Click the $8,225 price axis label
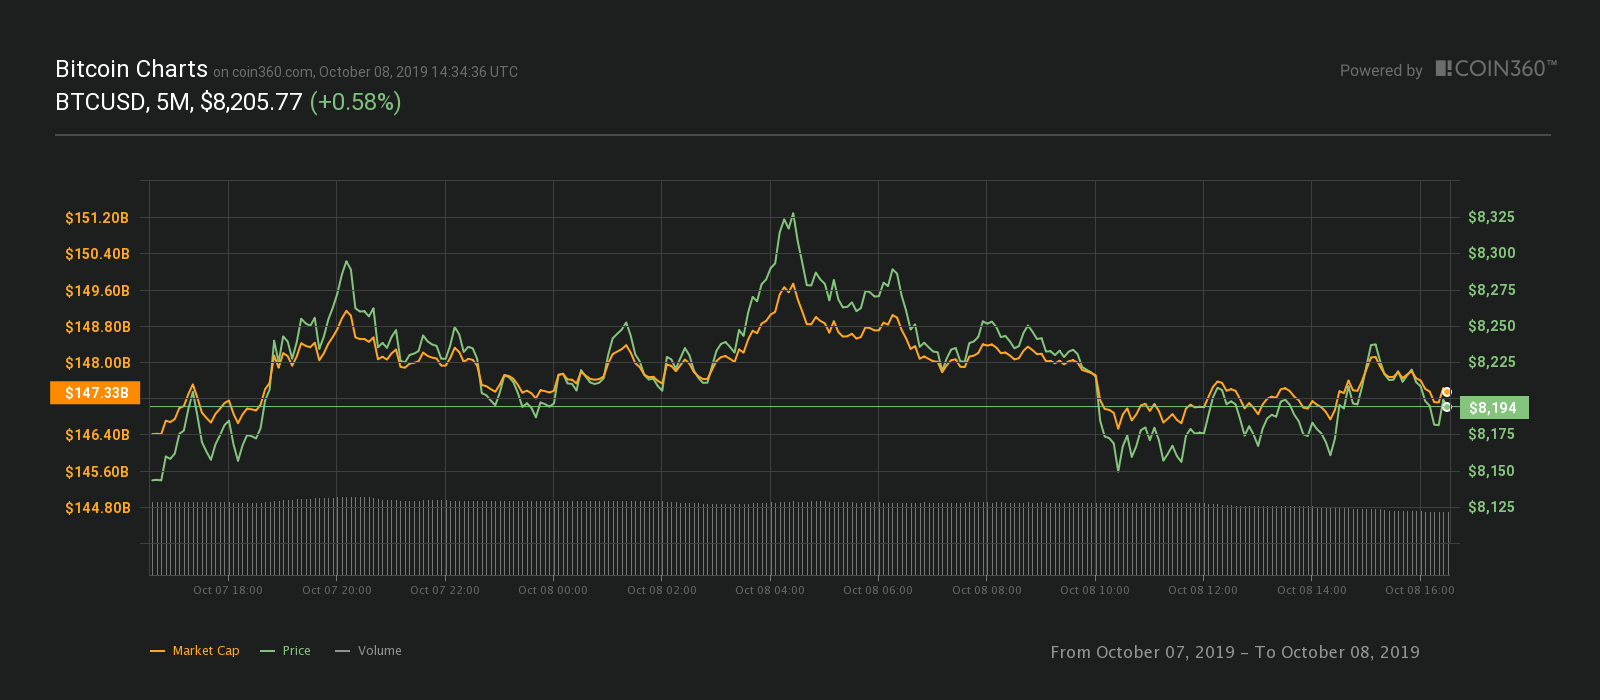The width and height of the screenshot is (1600, 700). (1491, 362)
